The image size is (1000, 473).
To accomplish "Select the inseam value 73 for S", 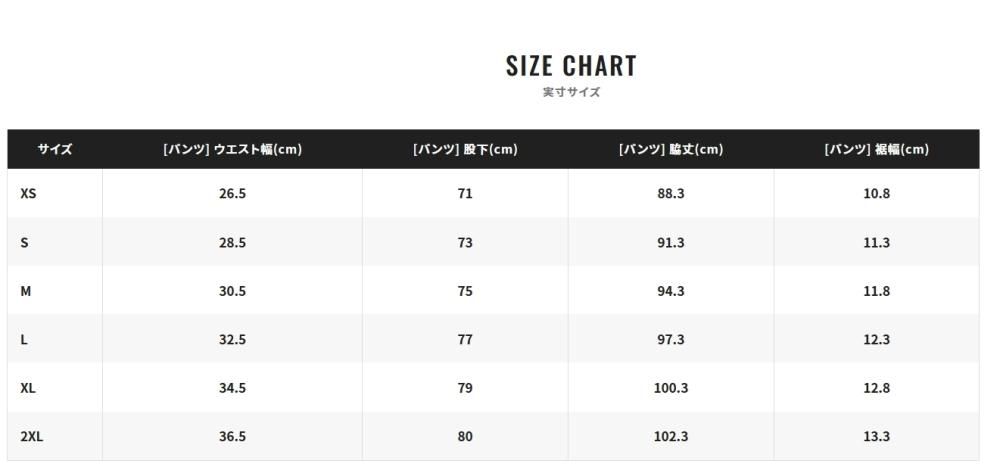I will click(x=465, y=243).
